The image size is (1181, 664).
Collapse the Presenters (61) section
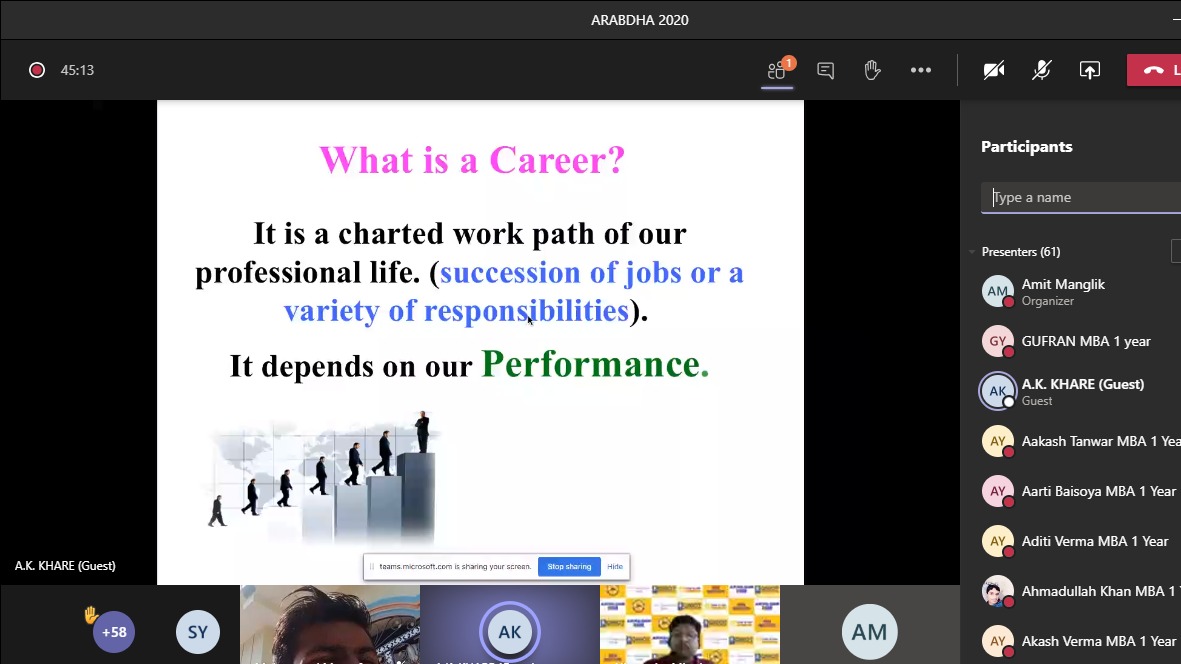coord(972,252)
